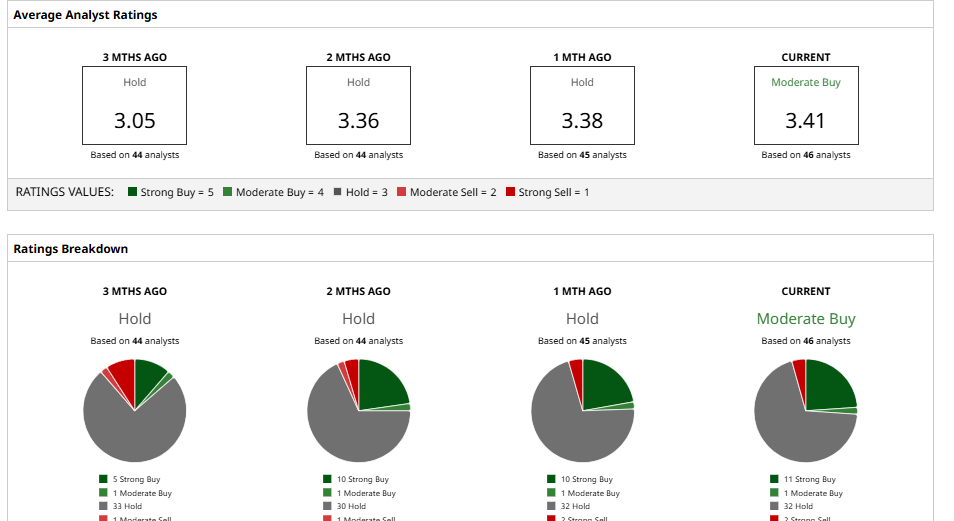Click the CURRENT ratings pie chart

pos(806,410)
